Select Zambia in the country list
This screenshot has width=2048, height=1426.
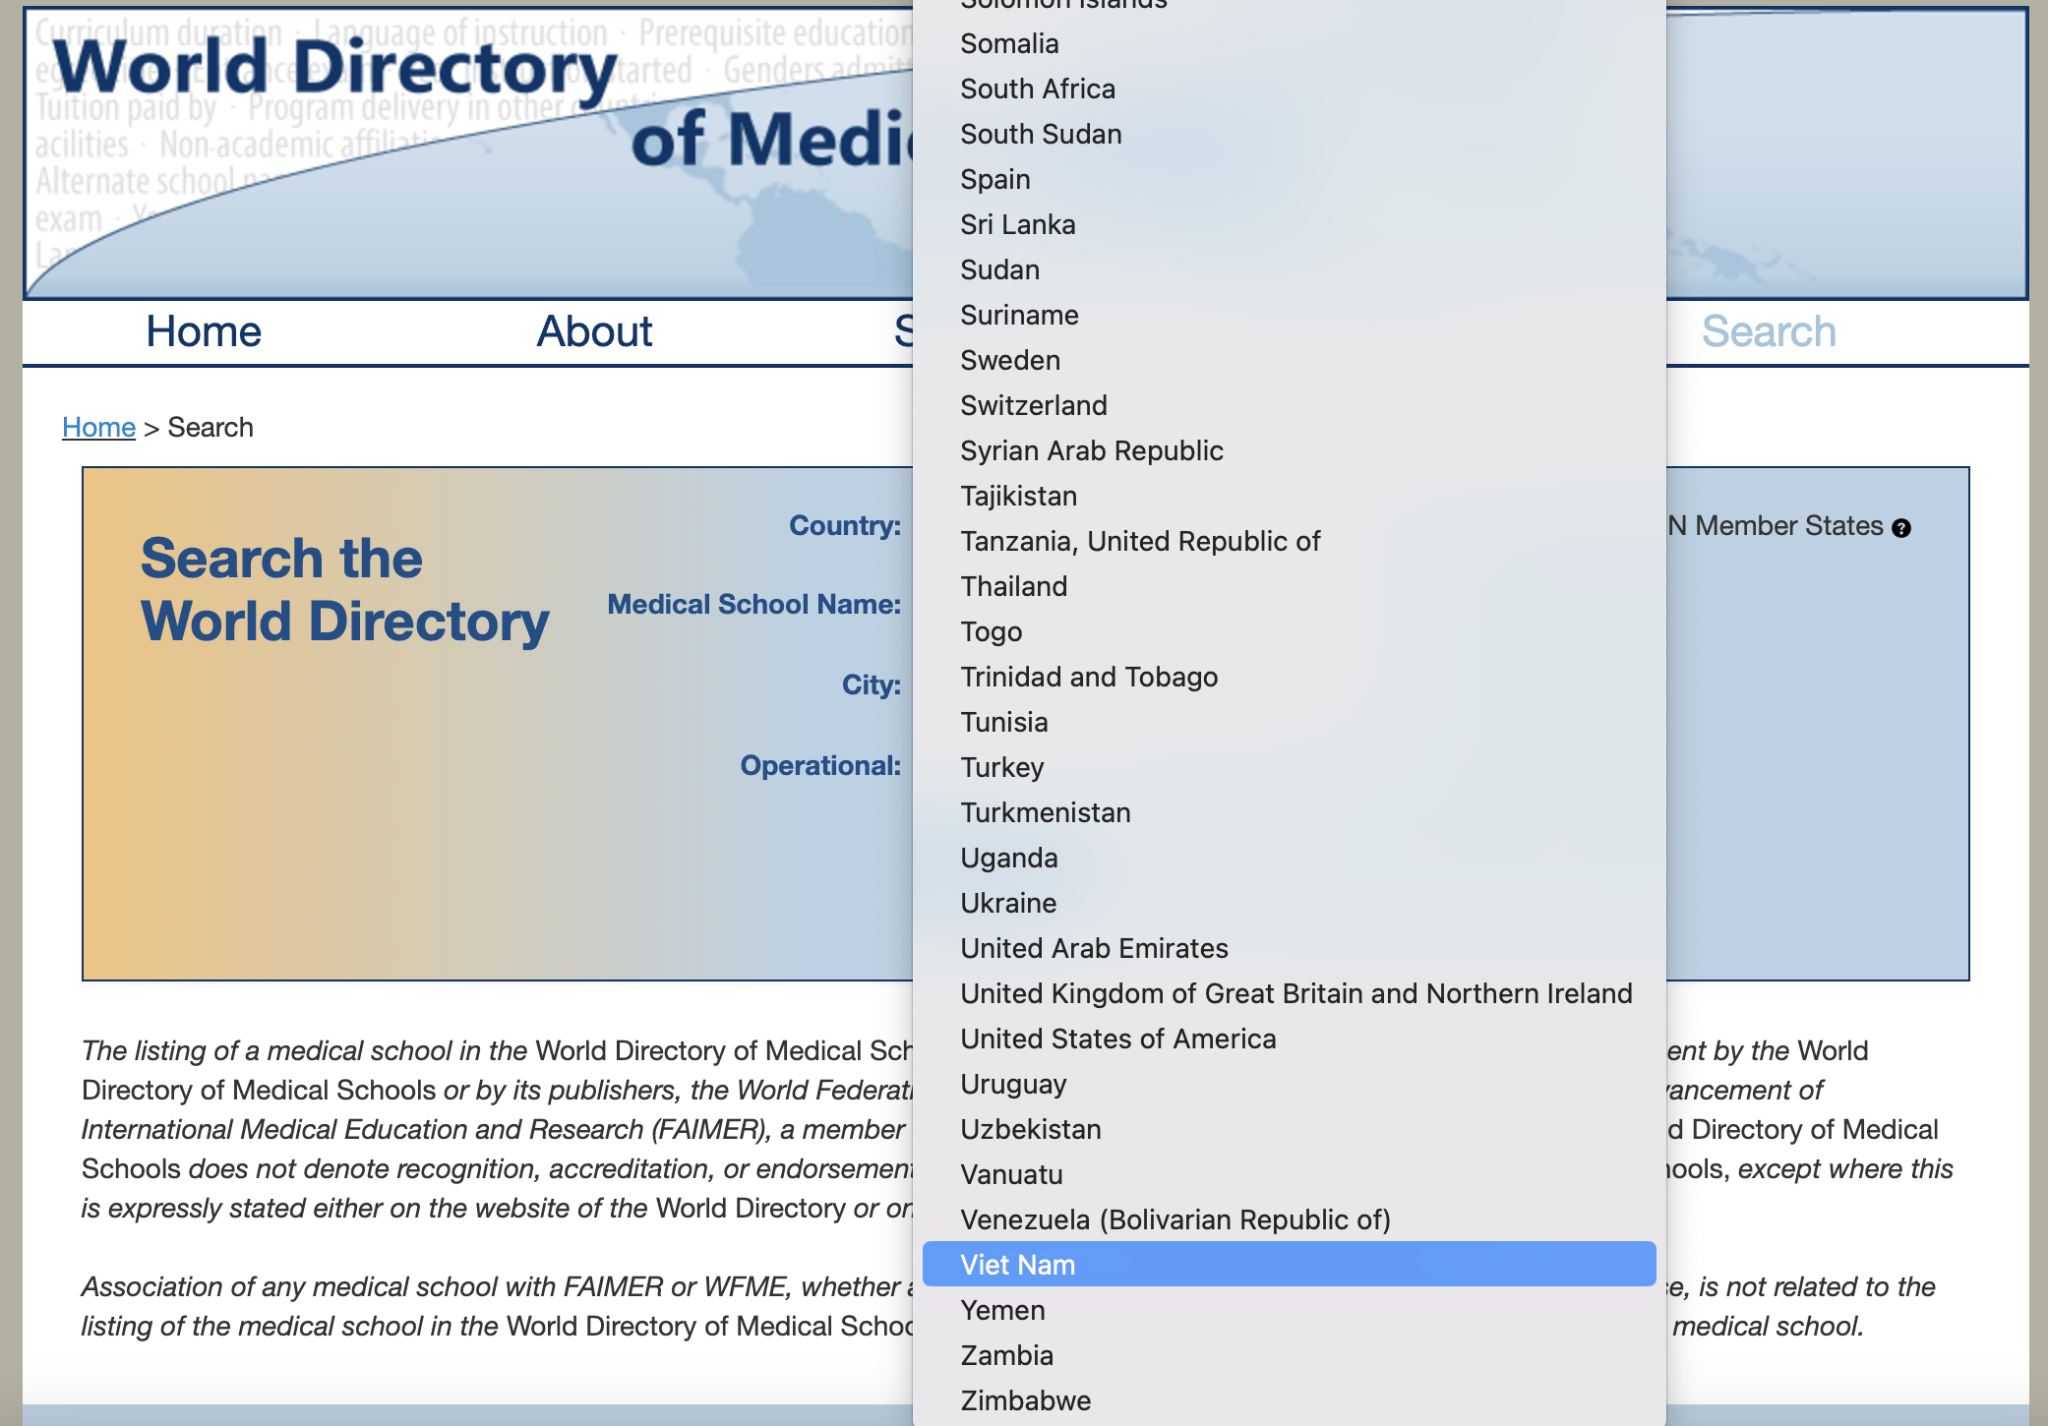coord(1289,1356)
